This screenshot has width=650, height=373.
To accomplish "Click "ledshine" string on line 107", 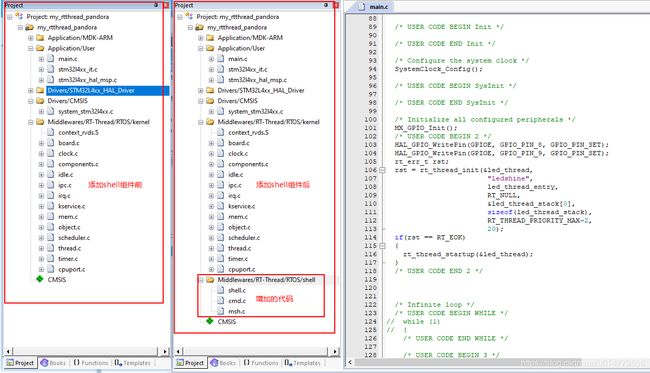I will tap(510, 179).
